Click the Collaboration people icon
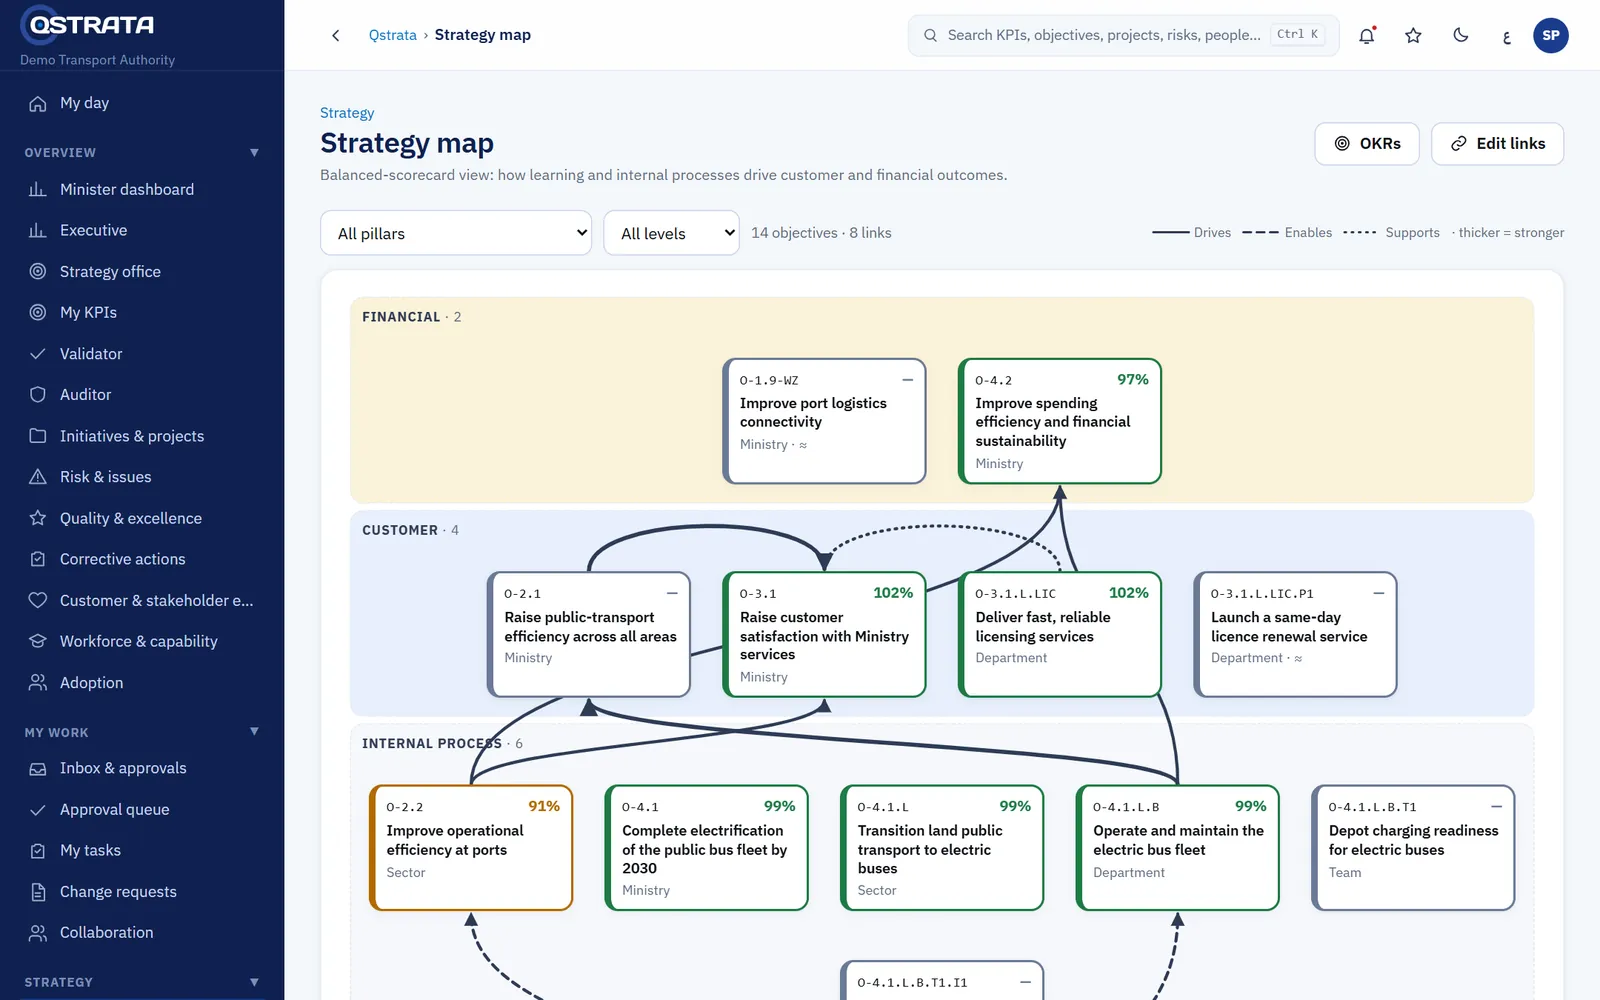Screen dimensions: 1600x1000 point(38,932)
